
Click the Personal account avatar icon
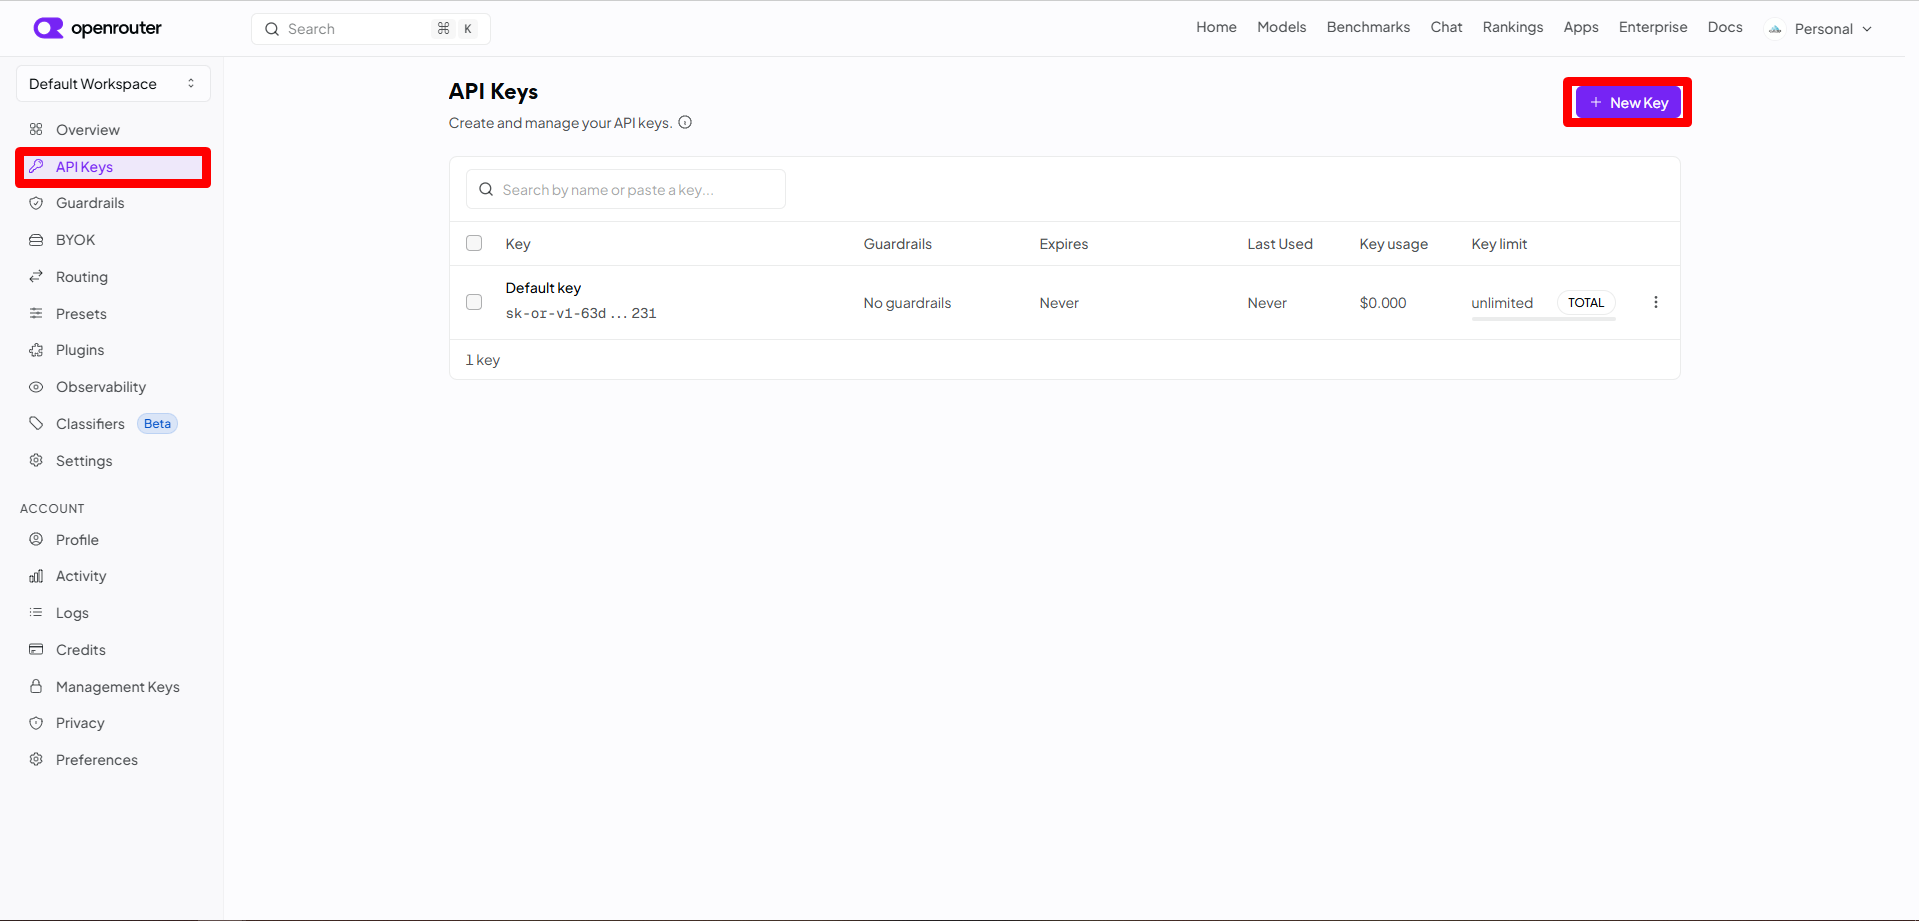pos(1775,29)
